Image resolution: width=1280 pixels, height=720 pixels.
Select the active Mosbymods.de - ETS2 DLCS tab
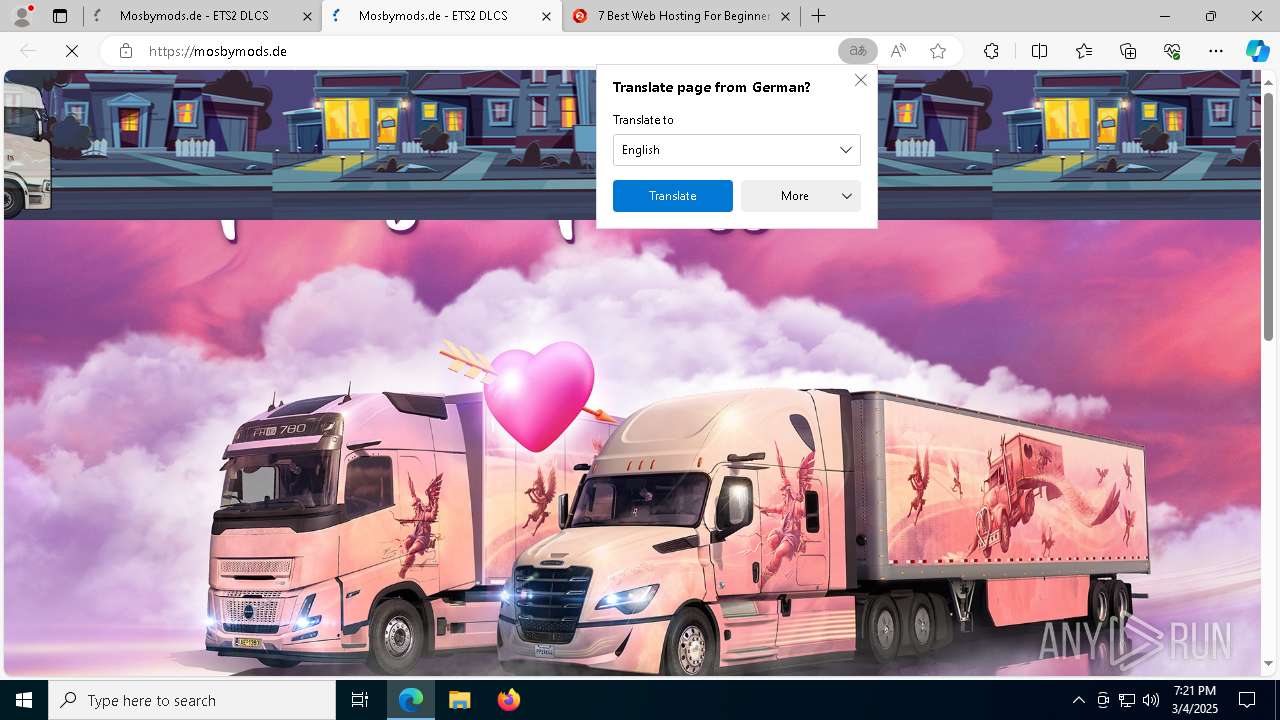440,16
